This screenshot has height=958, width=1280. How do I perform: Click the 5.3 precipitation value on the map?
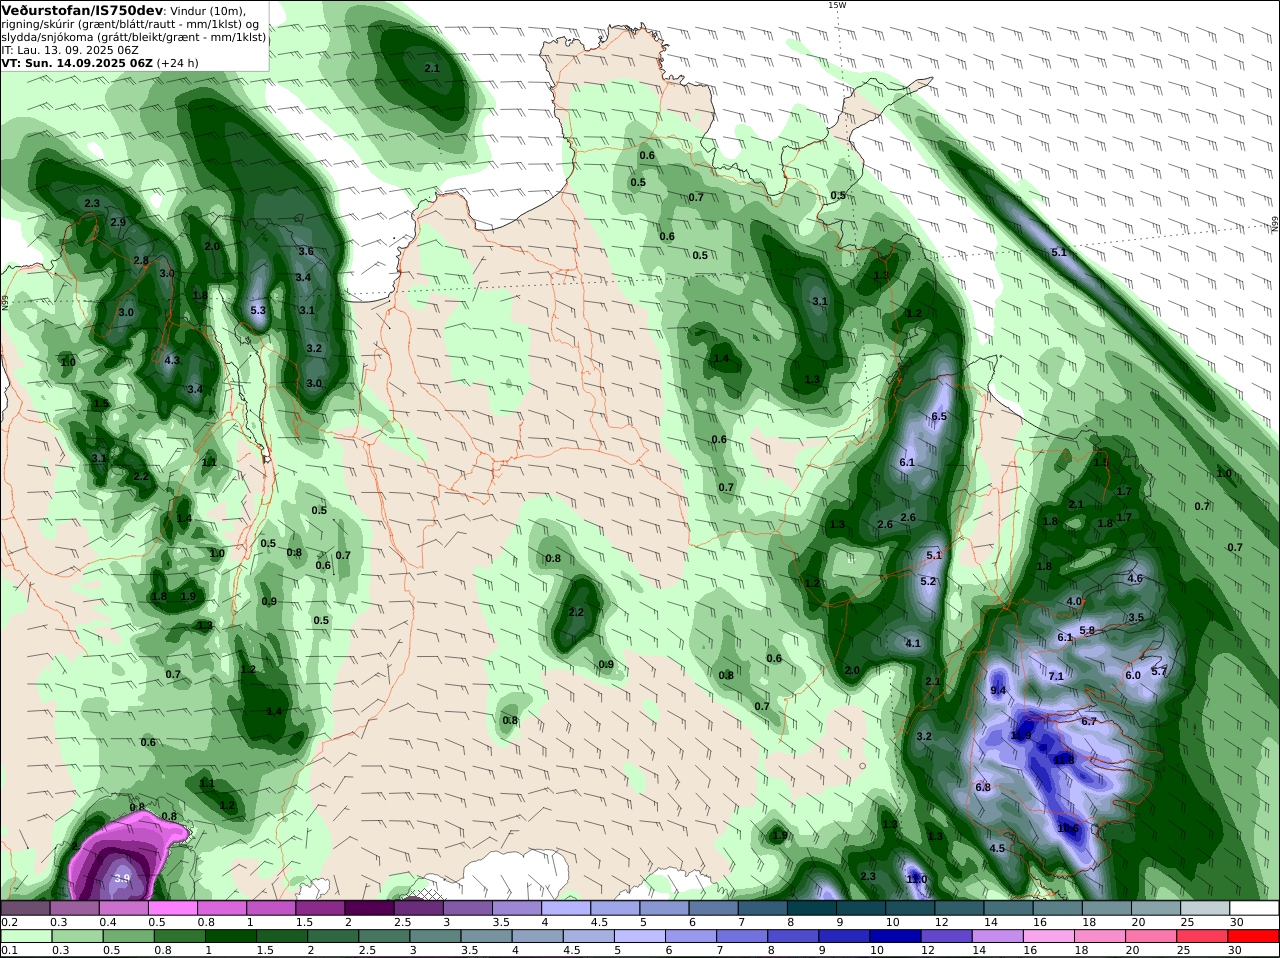258,310
